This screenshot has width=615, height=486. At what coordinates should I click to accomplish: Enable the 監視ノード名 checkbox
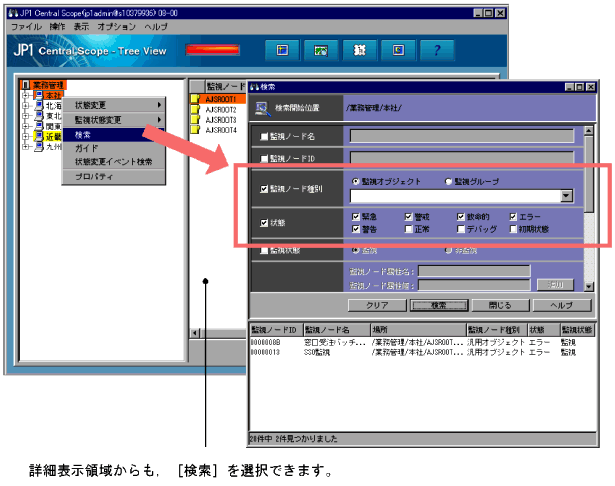click(x=264, y=137)
